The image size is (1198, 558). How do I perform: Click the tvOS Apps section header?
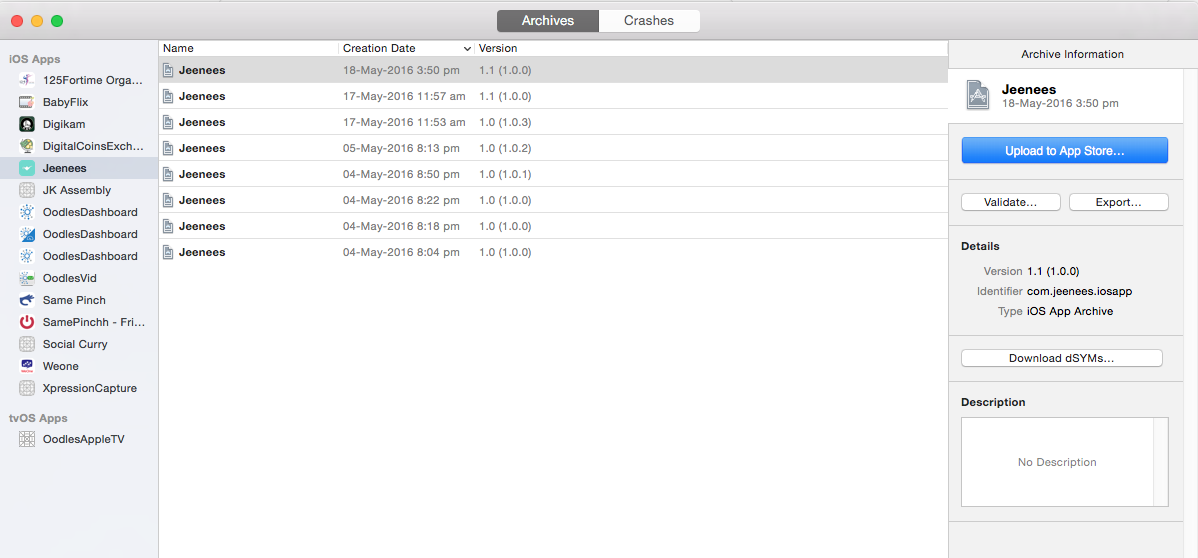tap(38, 418)
